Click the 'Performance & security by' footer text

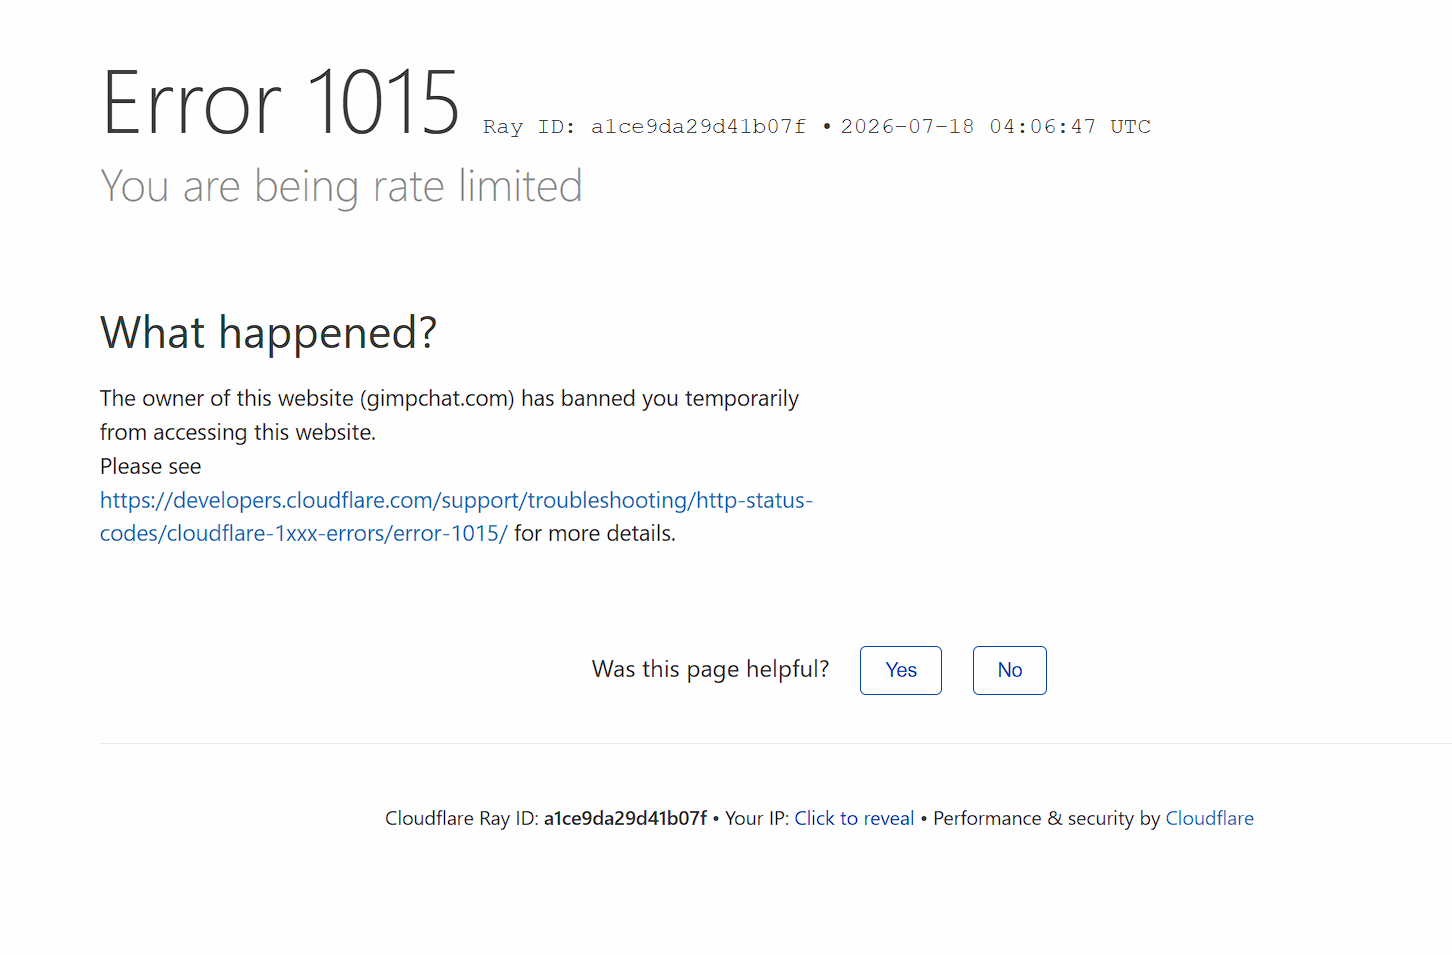[x=1046, y=818]
